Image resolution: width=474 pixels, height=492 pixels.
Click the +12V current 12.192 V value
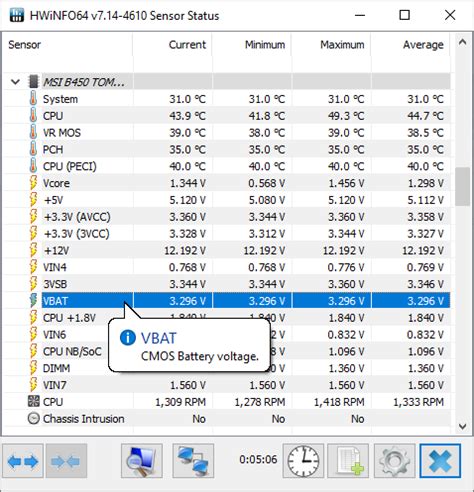185,250
